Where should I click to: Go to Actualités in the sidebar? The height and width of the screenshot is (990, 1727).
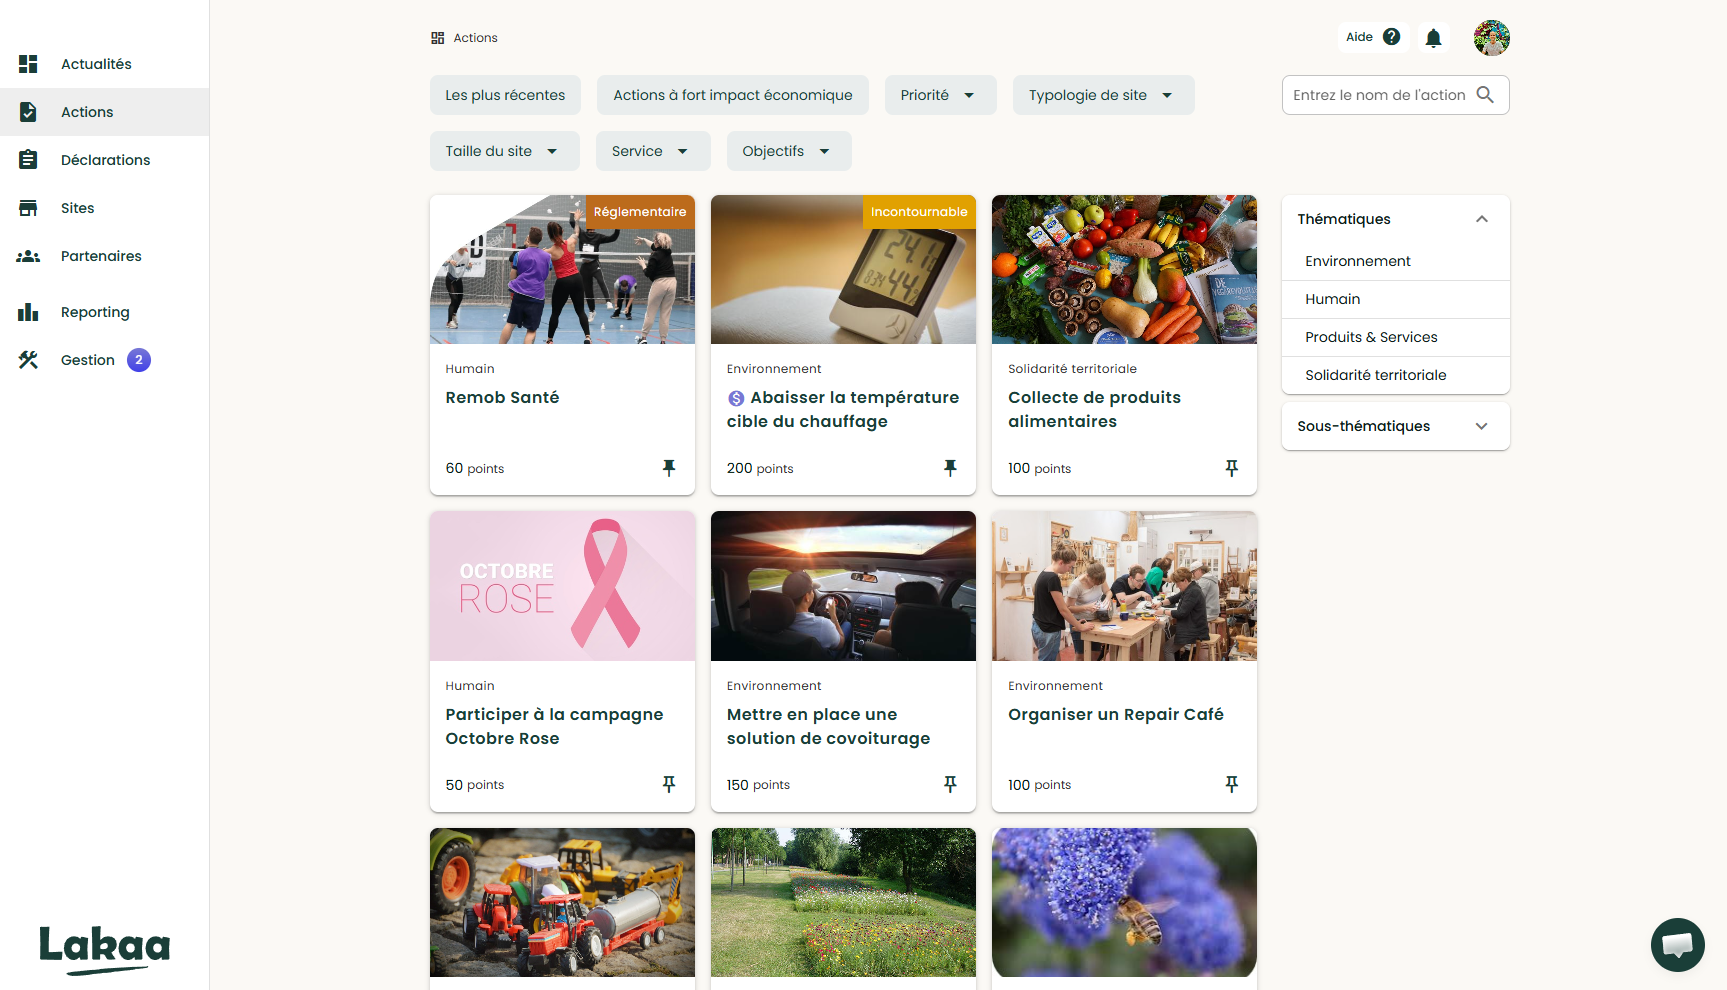[105, 64]
